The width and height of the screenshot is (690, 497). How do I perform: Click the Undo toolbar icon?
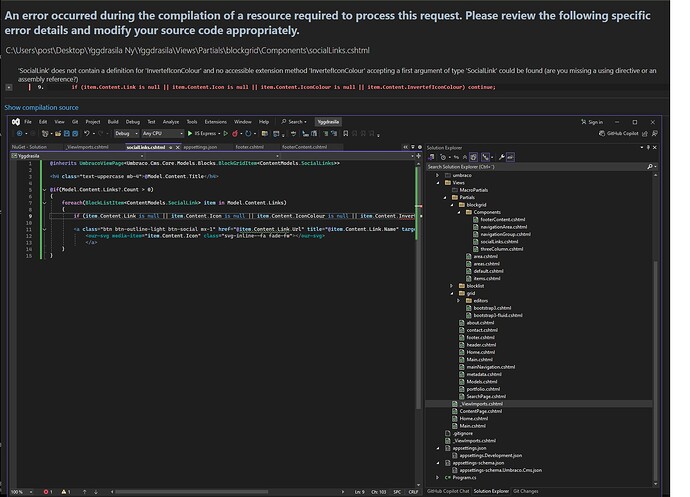click(87, 133)
